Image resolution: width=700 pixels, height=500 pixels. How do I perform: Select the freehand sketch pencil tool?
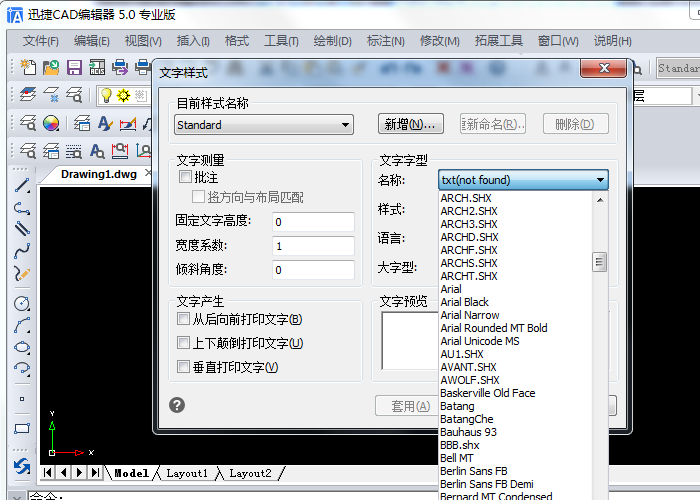(22, 273)
